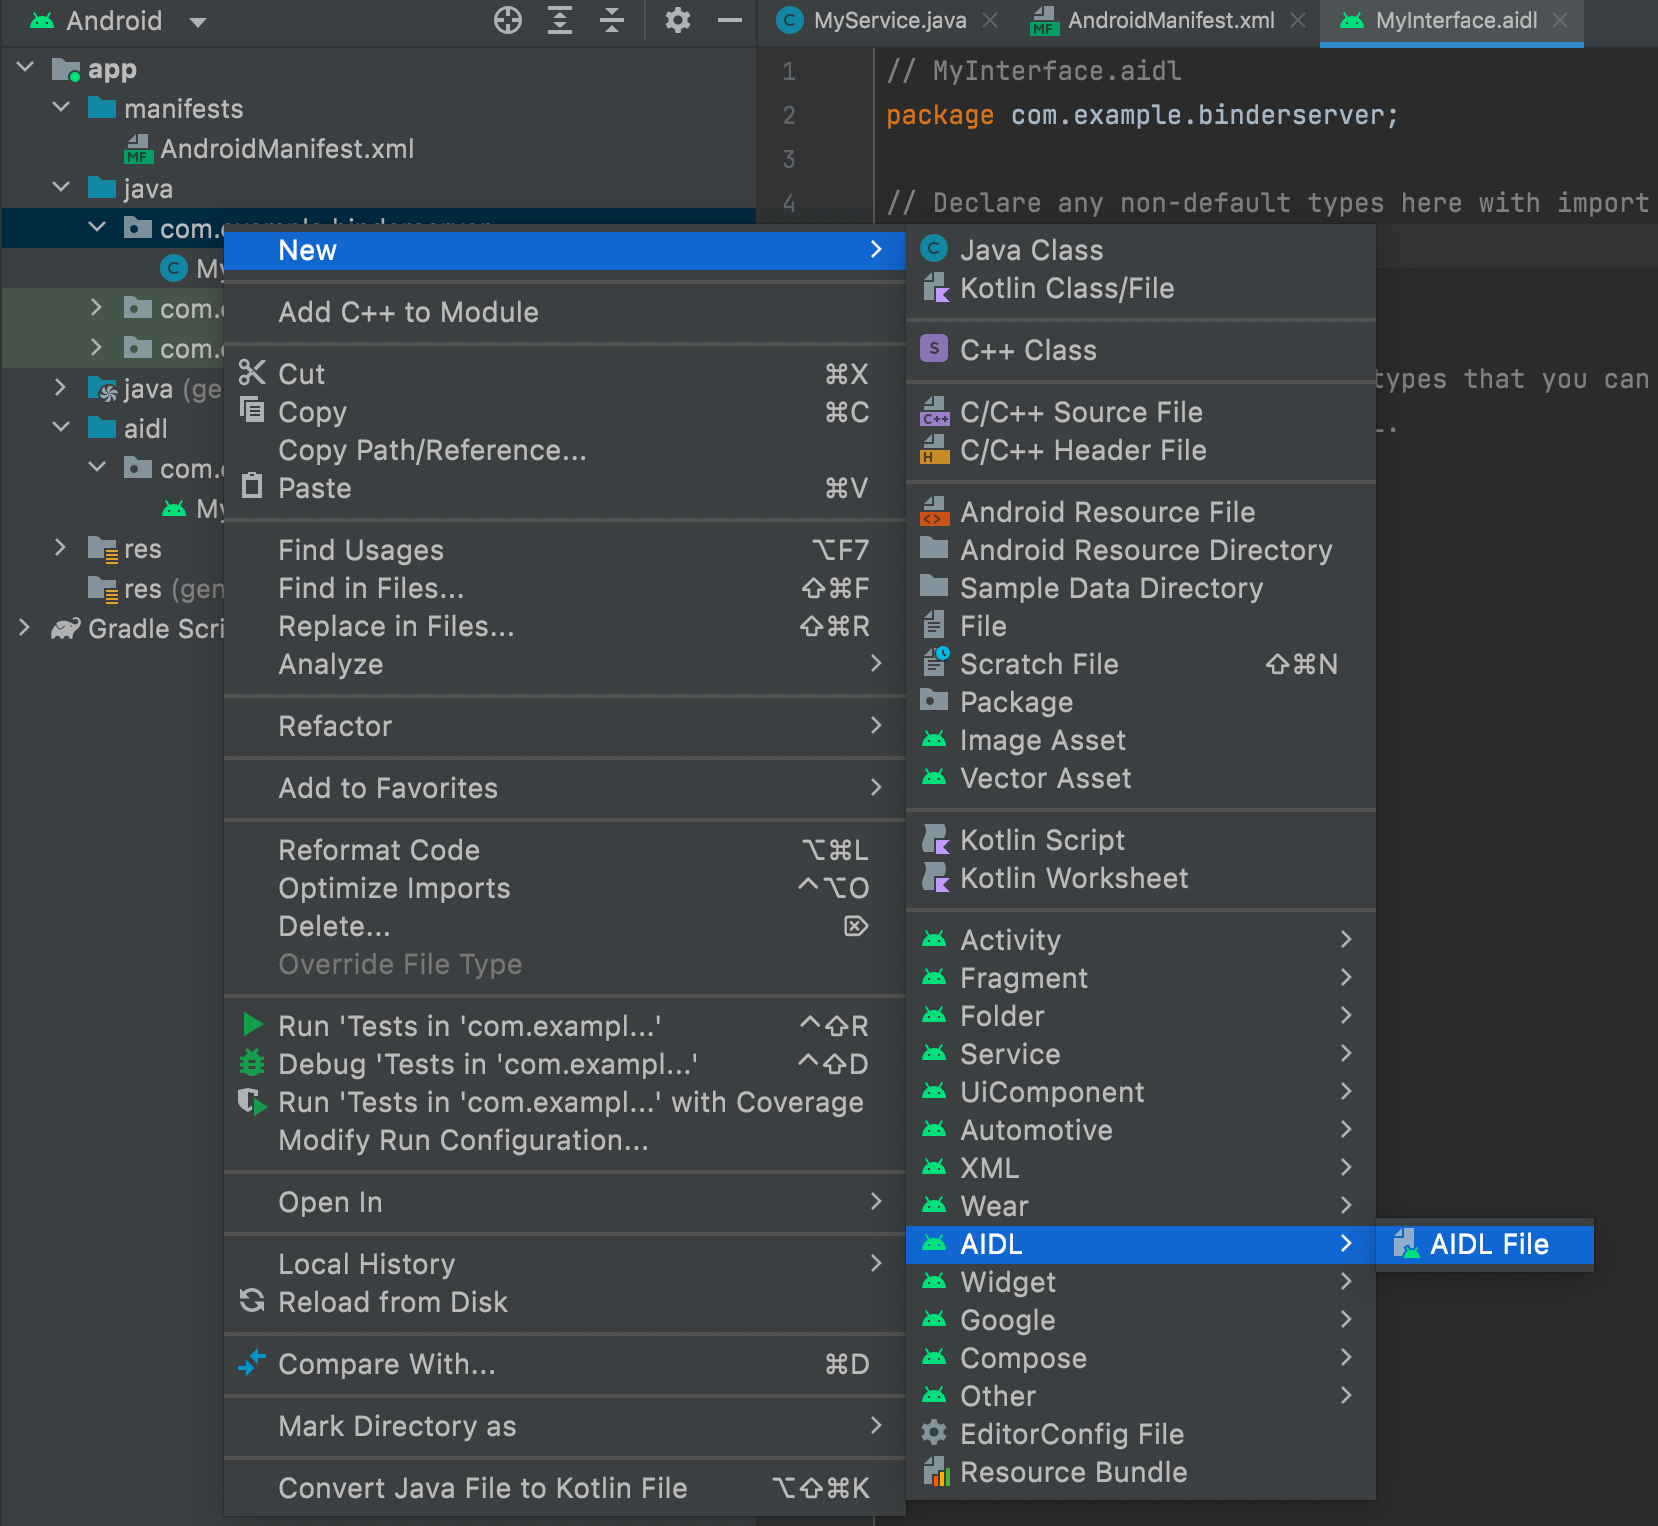Select Resource Bundle option
The image size is (1658, 1526).
click(x=1141, y=1472)
